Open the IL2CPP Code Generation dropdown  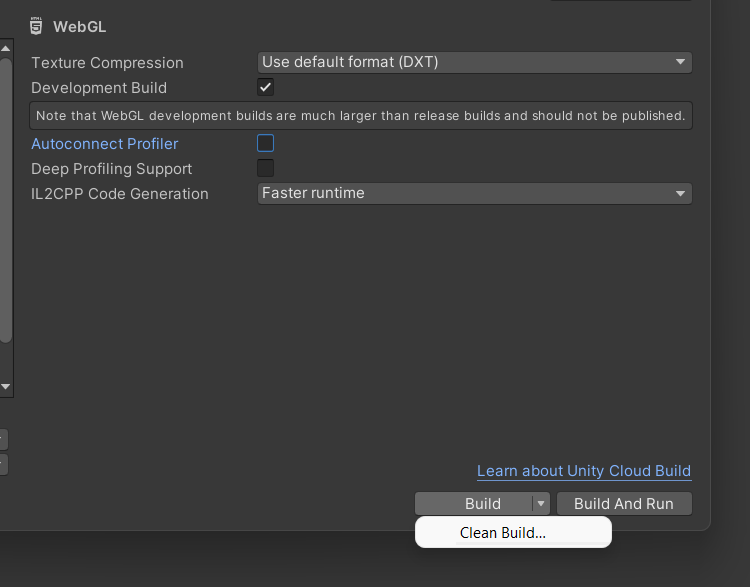point(475,193)
